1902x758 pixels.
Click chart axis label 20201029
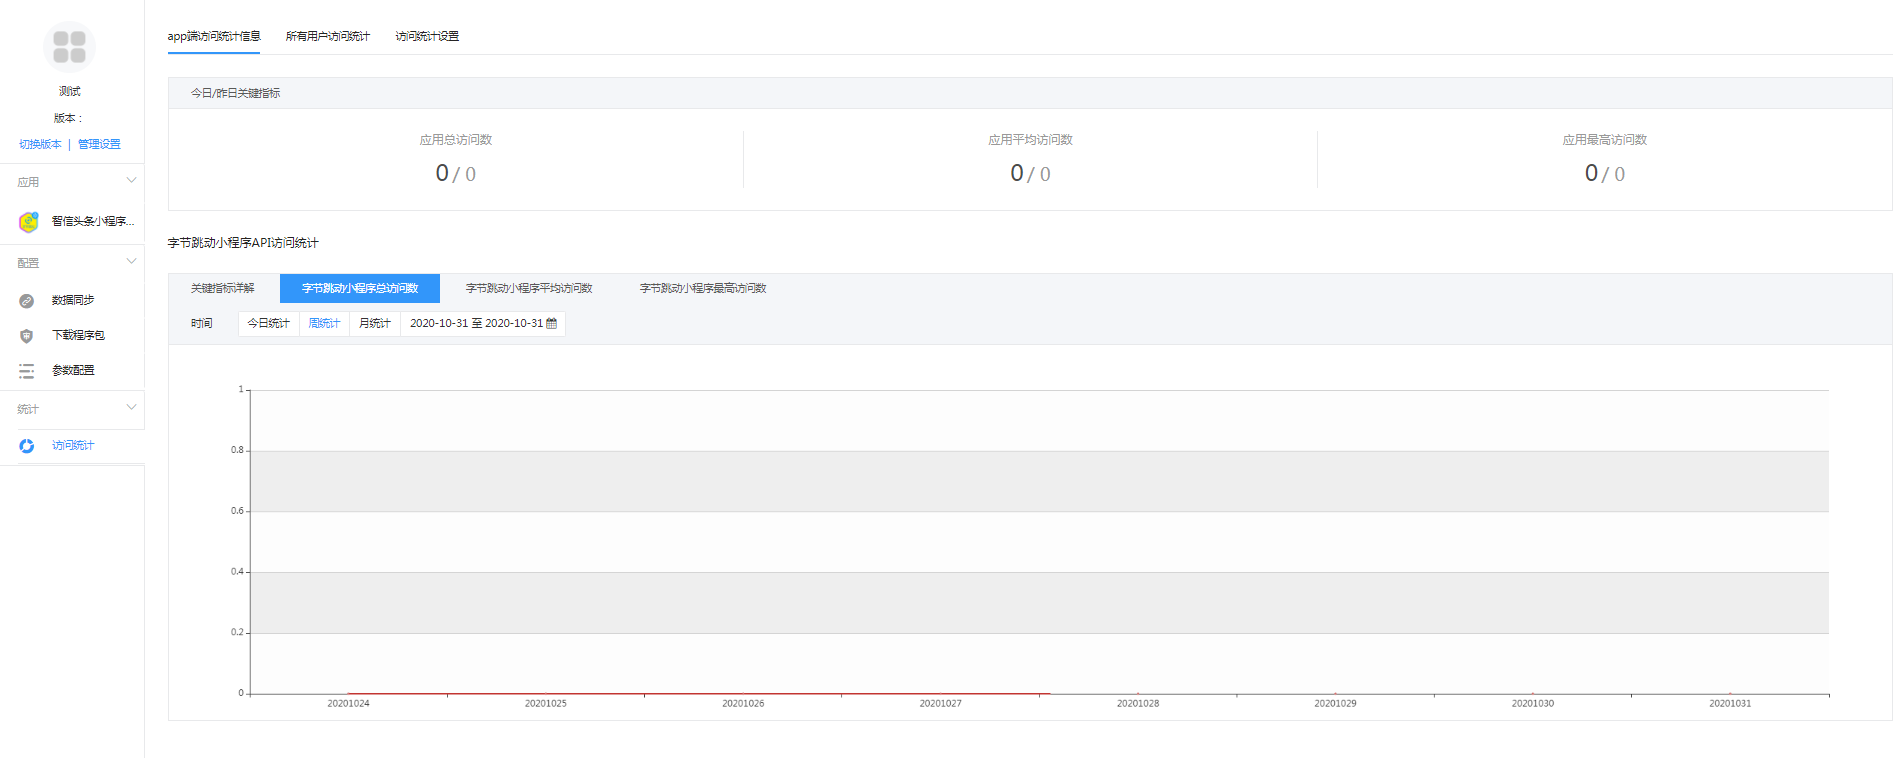1335,704
